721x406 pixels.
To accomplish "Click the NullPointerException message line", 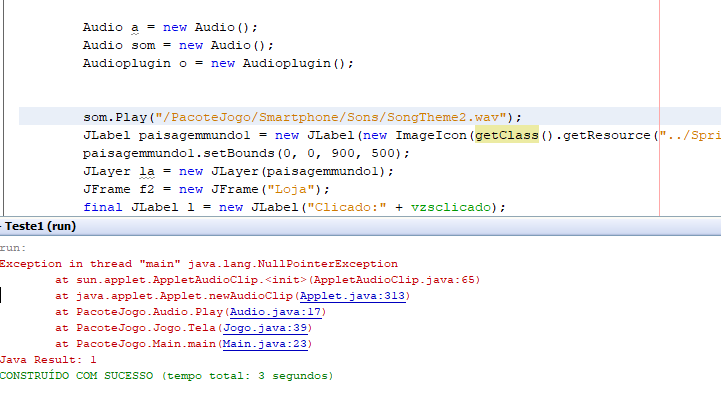I will point(199,264).
